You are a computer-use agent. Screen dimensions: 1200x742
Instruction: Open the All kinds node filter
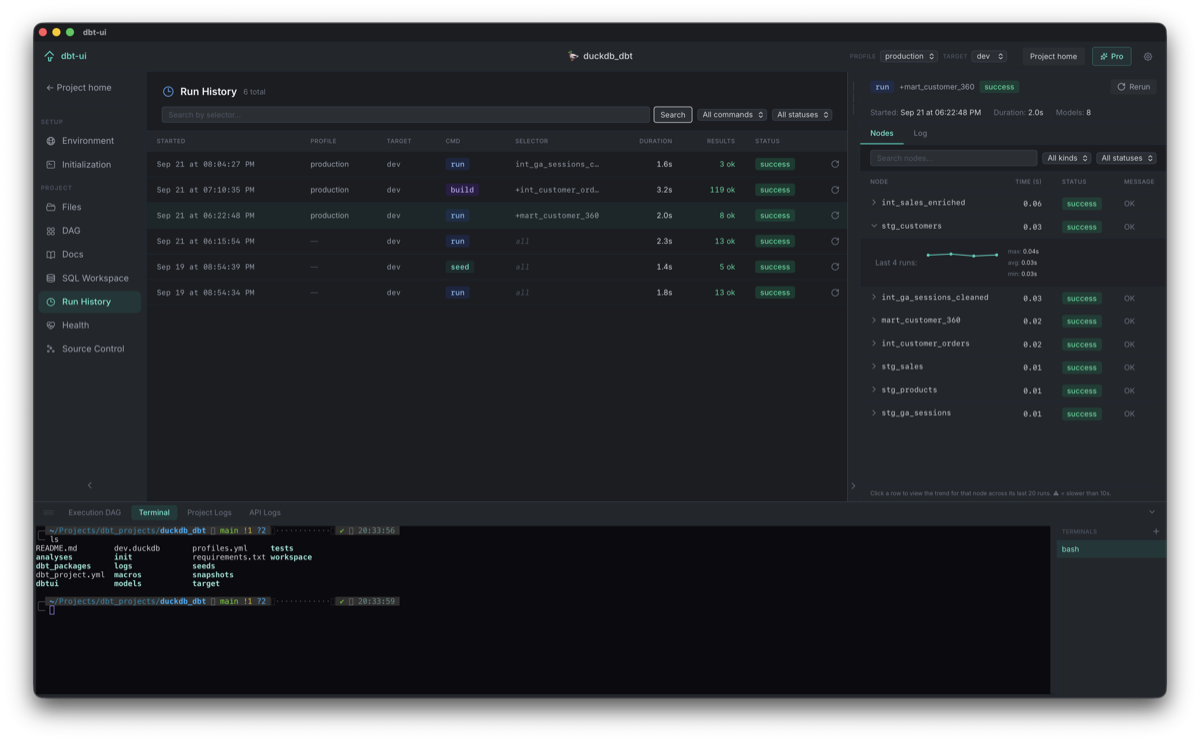click(x=1067, y=158)
